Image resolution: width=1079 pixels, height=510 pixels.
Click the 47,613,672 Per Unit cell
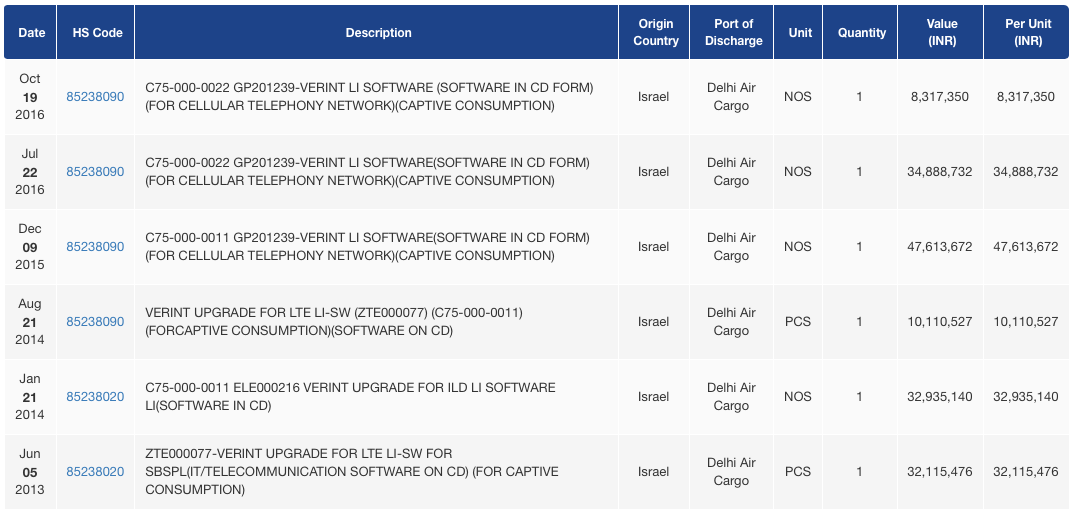[1025, 247]
